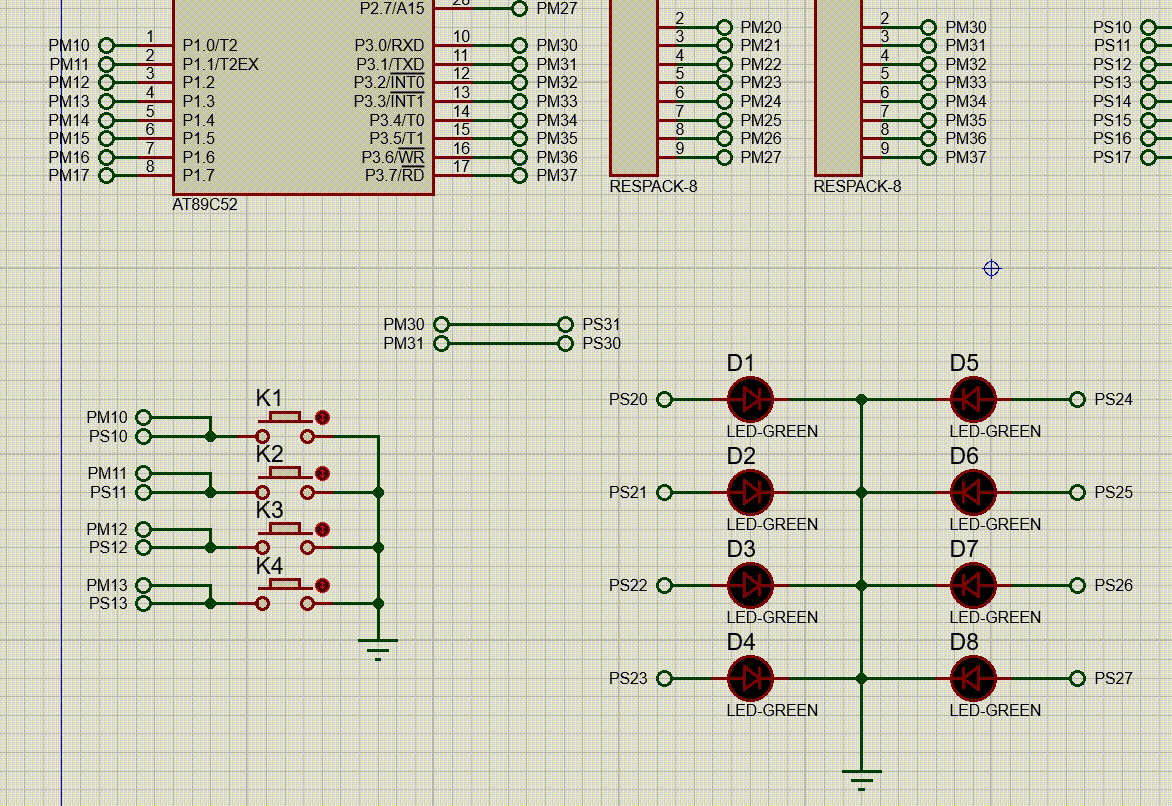Screen dimensions: 1172x806
Task: Click the K1 reference label
Action: coord(269,399)
